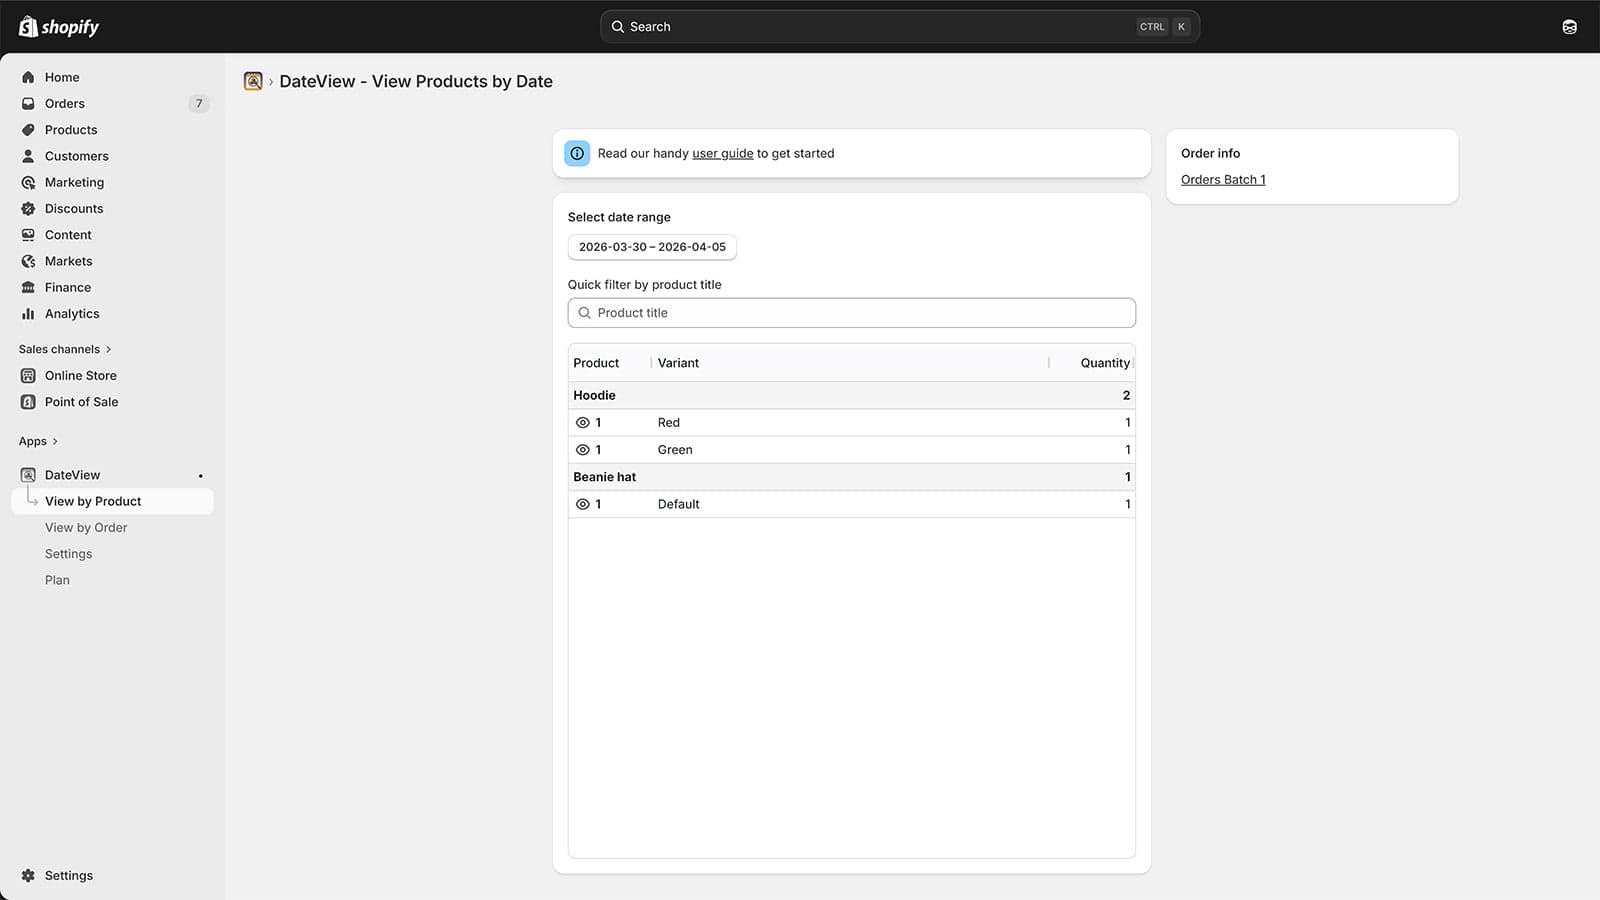
Task: Open the DateView Plan page
Action: coord(57,580)
